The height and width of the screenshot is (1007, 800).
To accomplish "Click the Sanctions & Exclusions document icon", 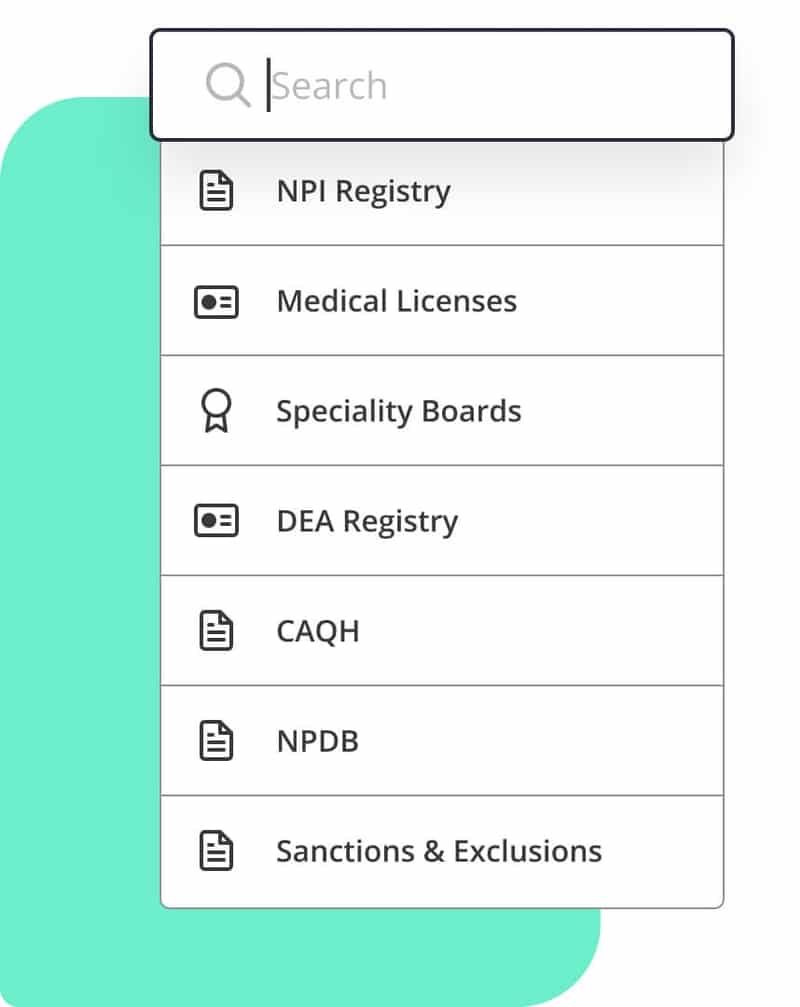I will click(216, 850).
